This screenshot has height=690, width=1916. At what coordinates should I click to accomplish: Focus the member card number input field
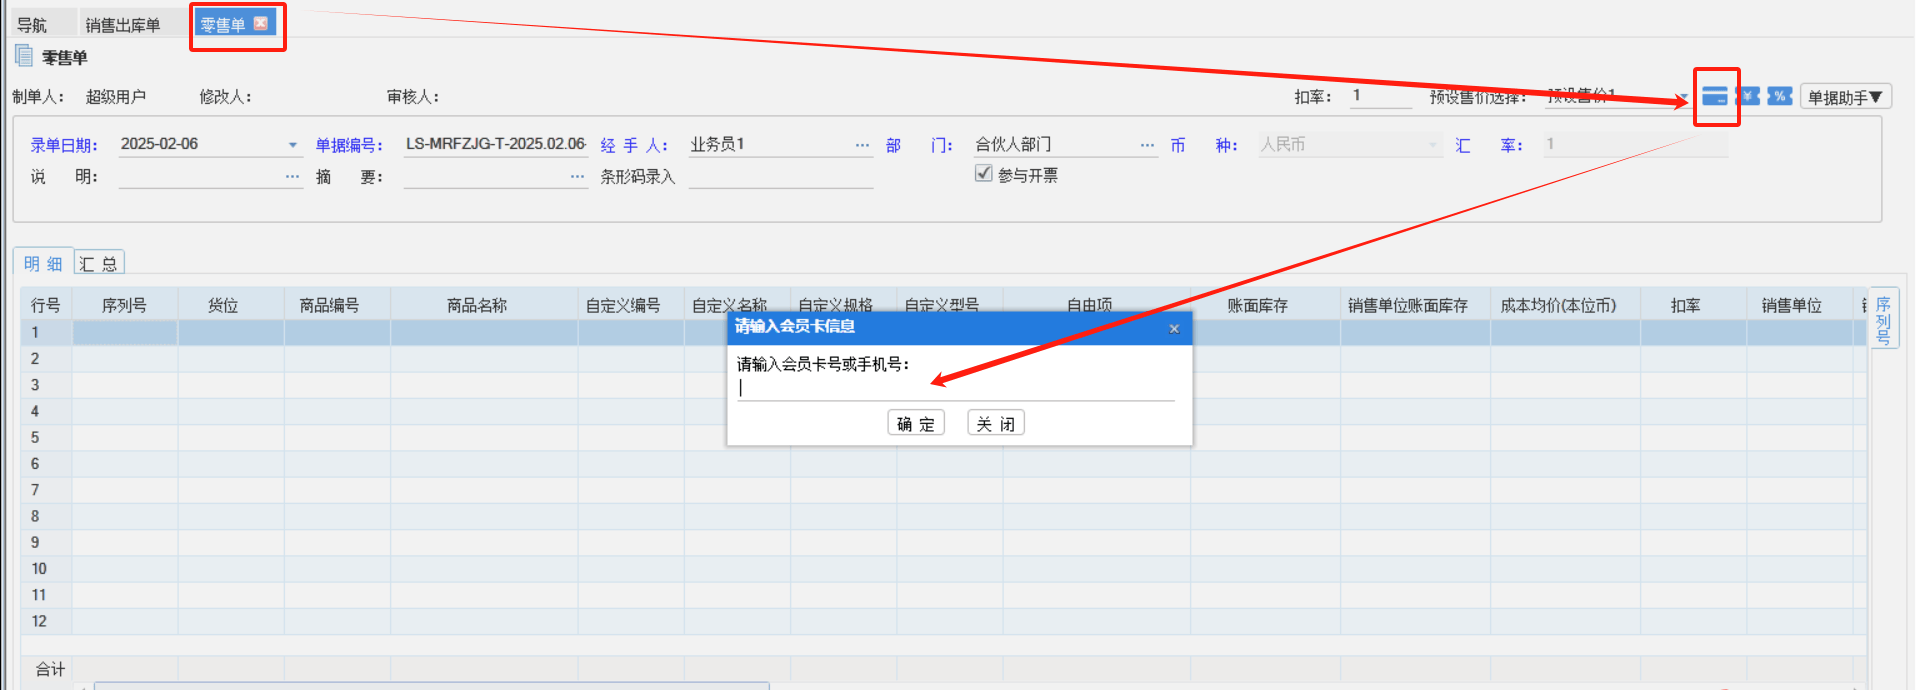955,388
